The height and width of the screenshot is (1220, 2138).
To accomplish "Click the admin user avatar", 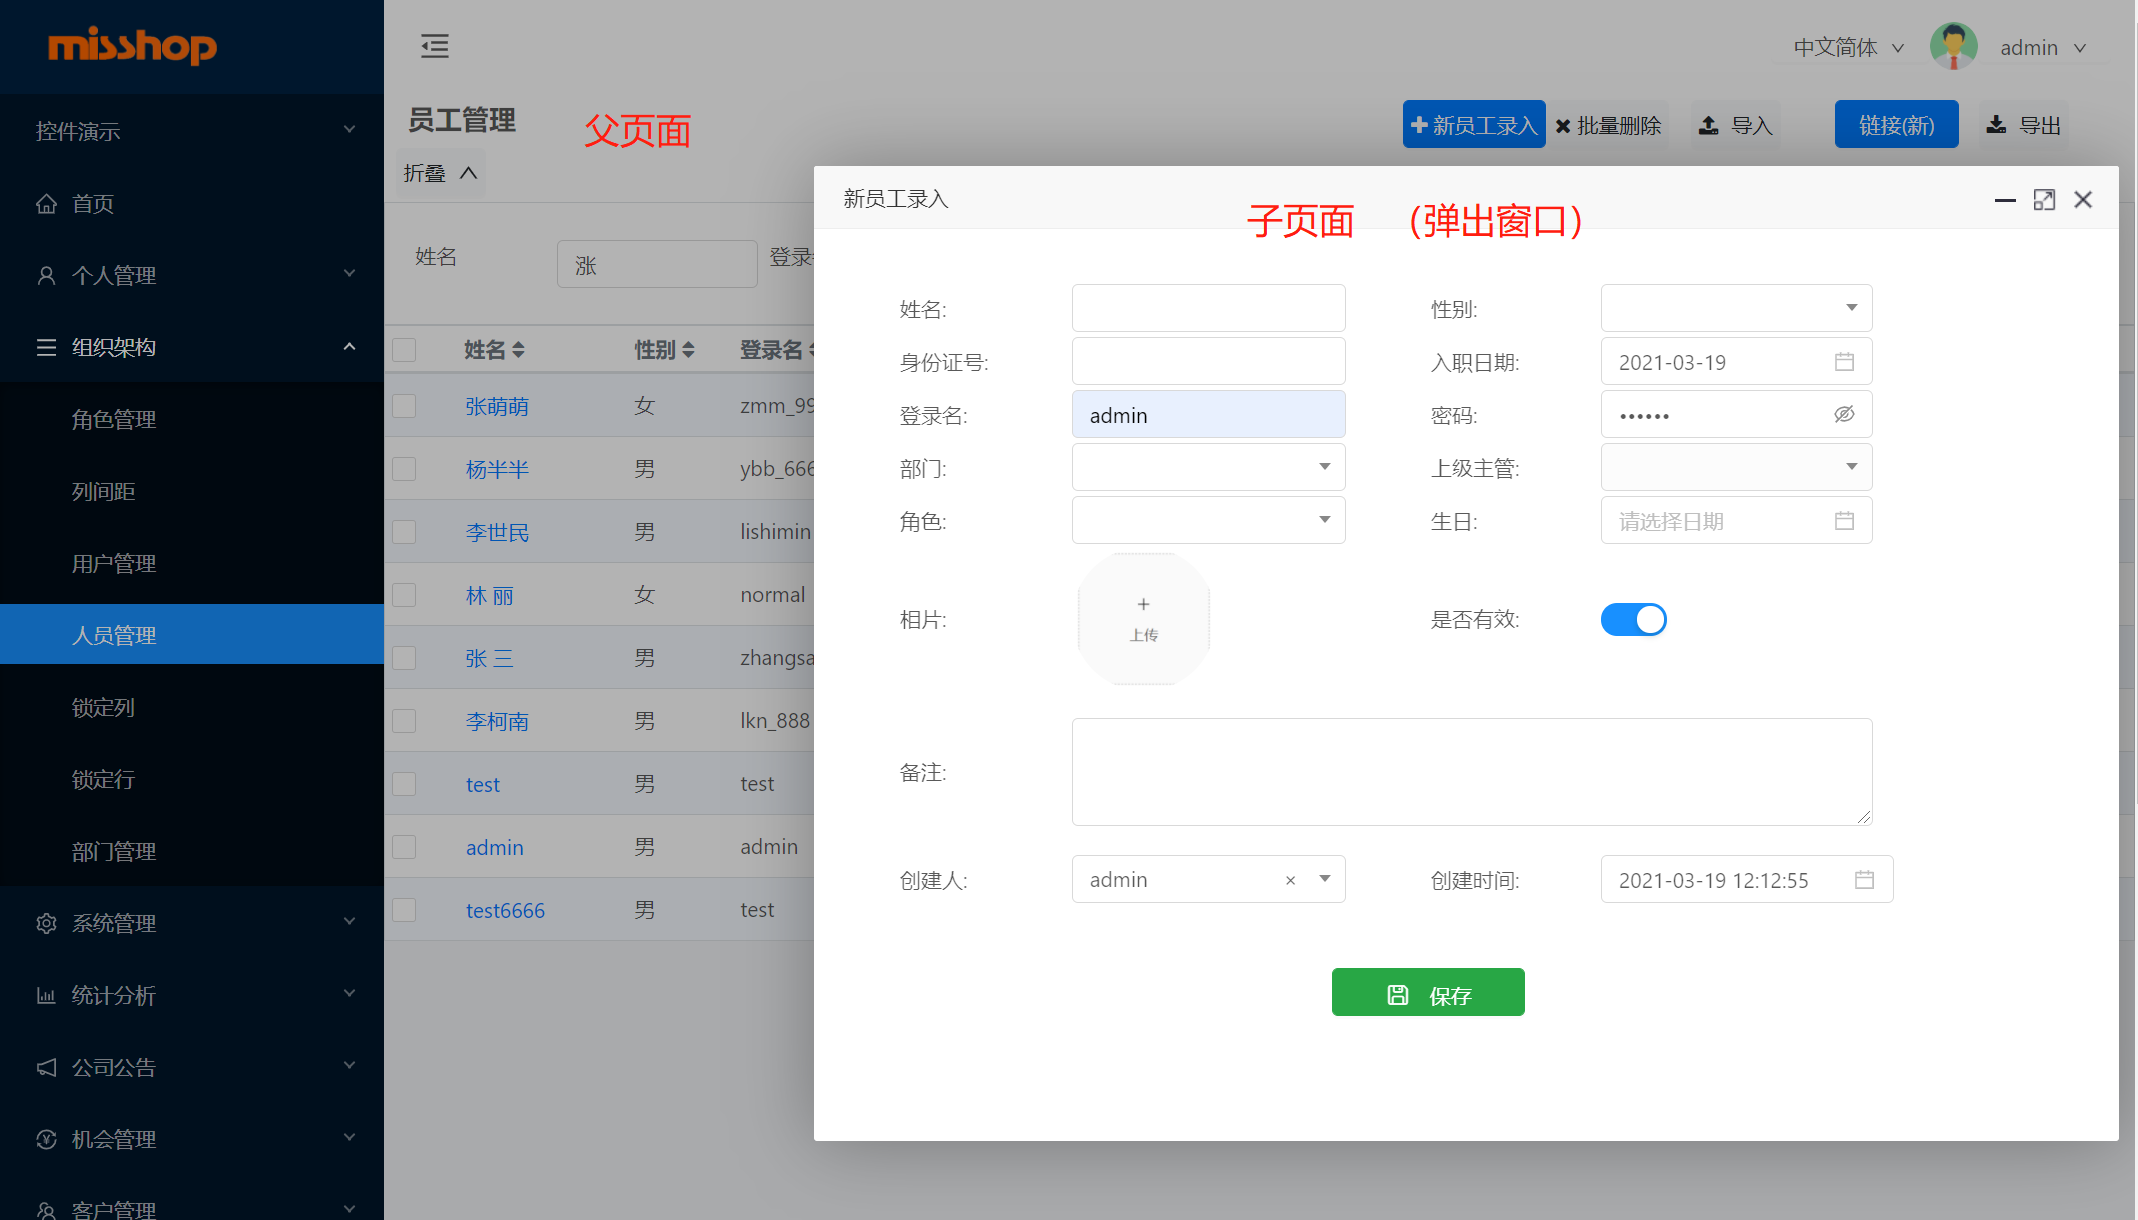I will (1953, 47).
